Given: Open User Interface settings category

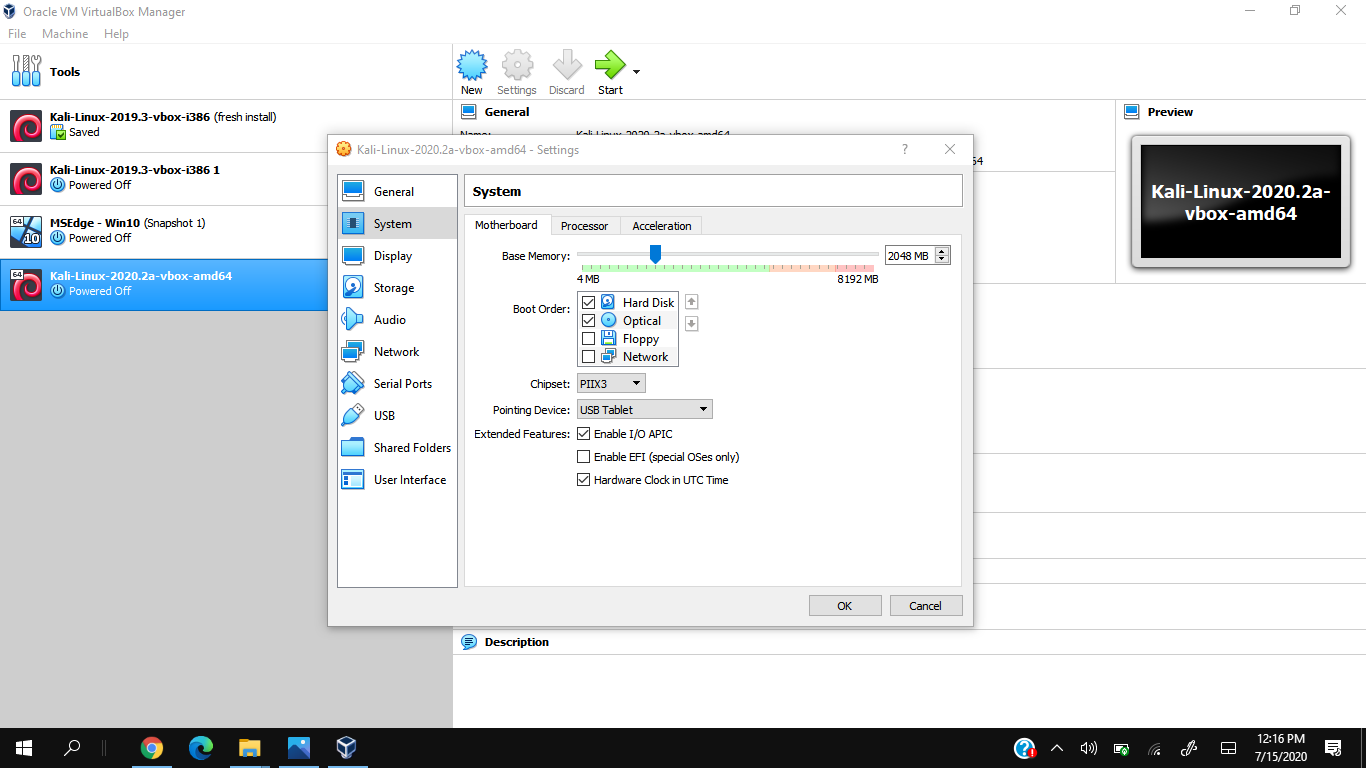Looking at the screenshot, I should pyautogui.click(x=397, y=480).
